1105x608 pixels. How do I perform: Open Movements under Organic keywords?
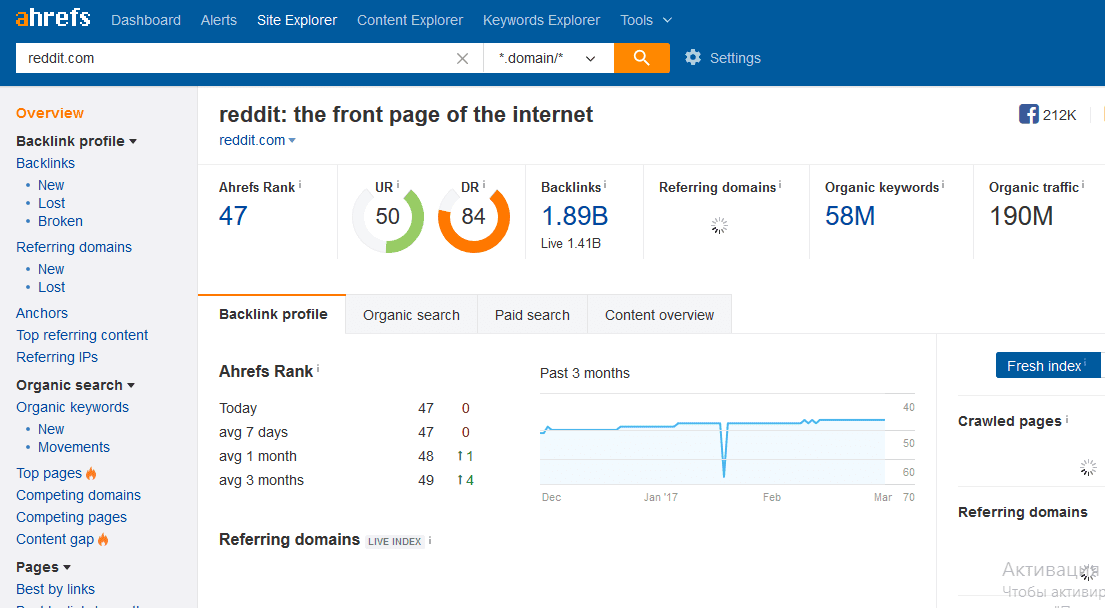pyautogui.click(x=74, y=447)
